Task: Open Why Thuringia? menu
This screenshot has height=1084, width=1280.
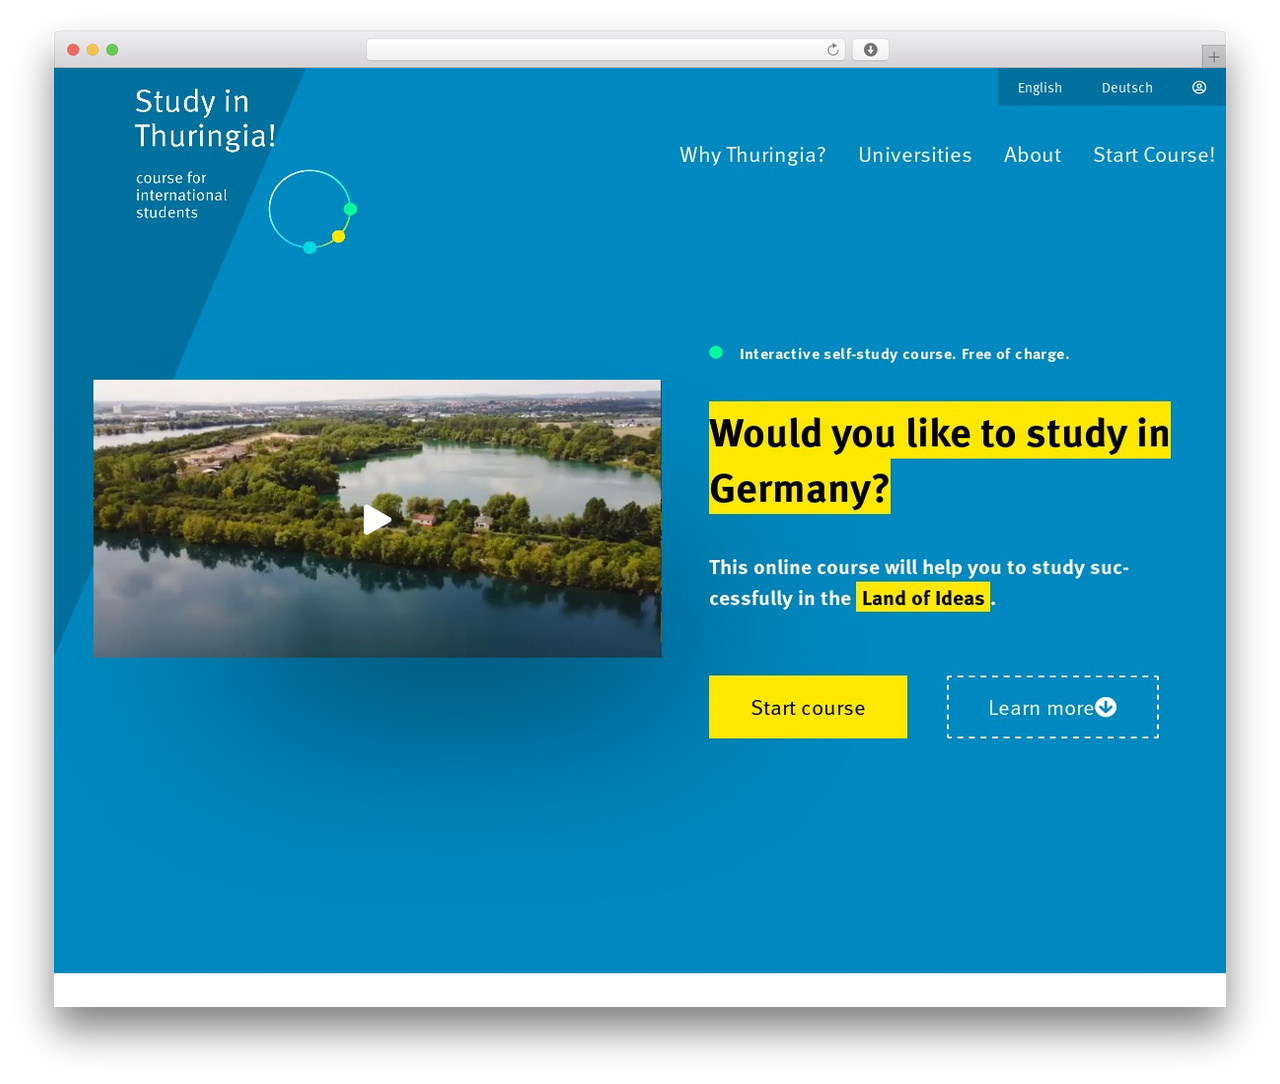Action: tap(753, 155)
